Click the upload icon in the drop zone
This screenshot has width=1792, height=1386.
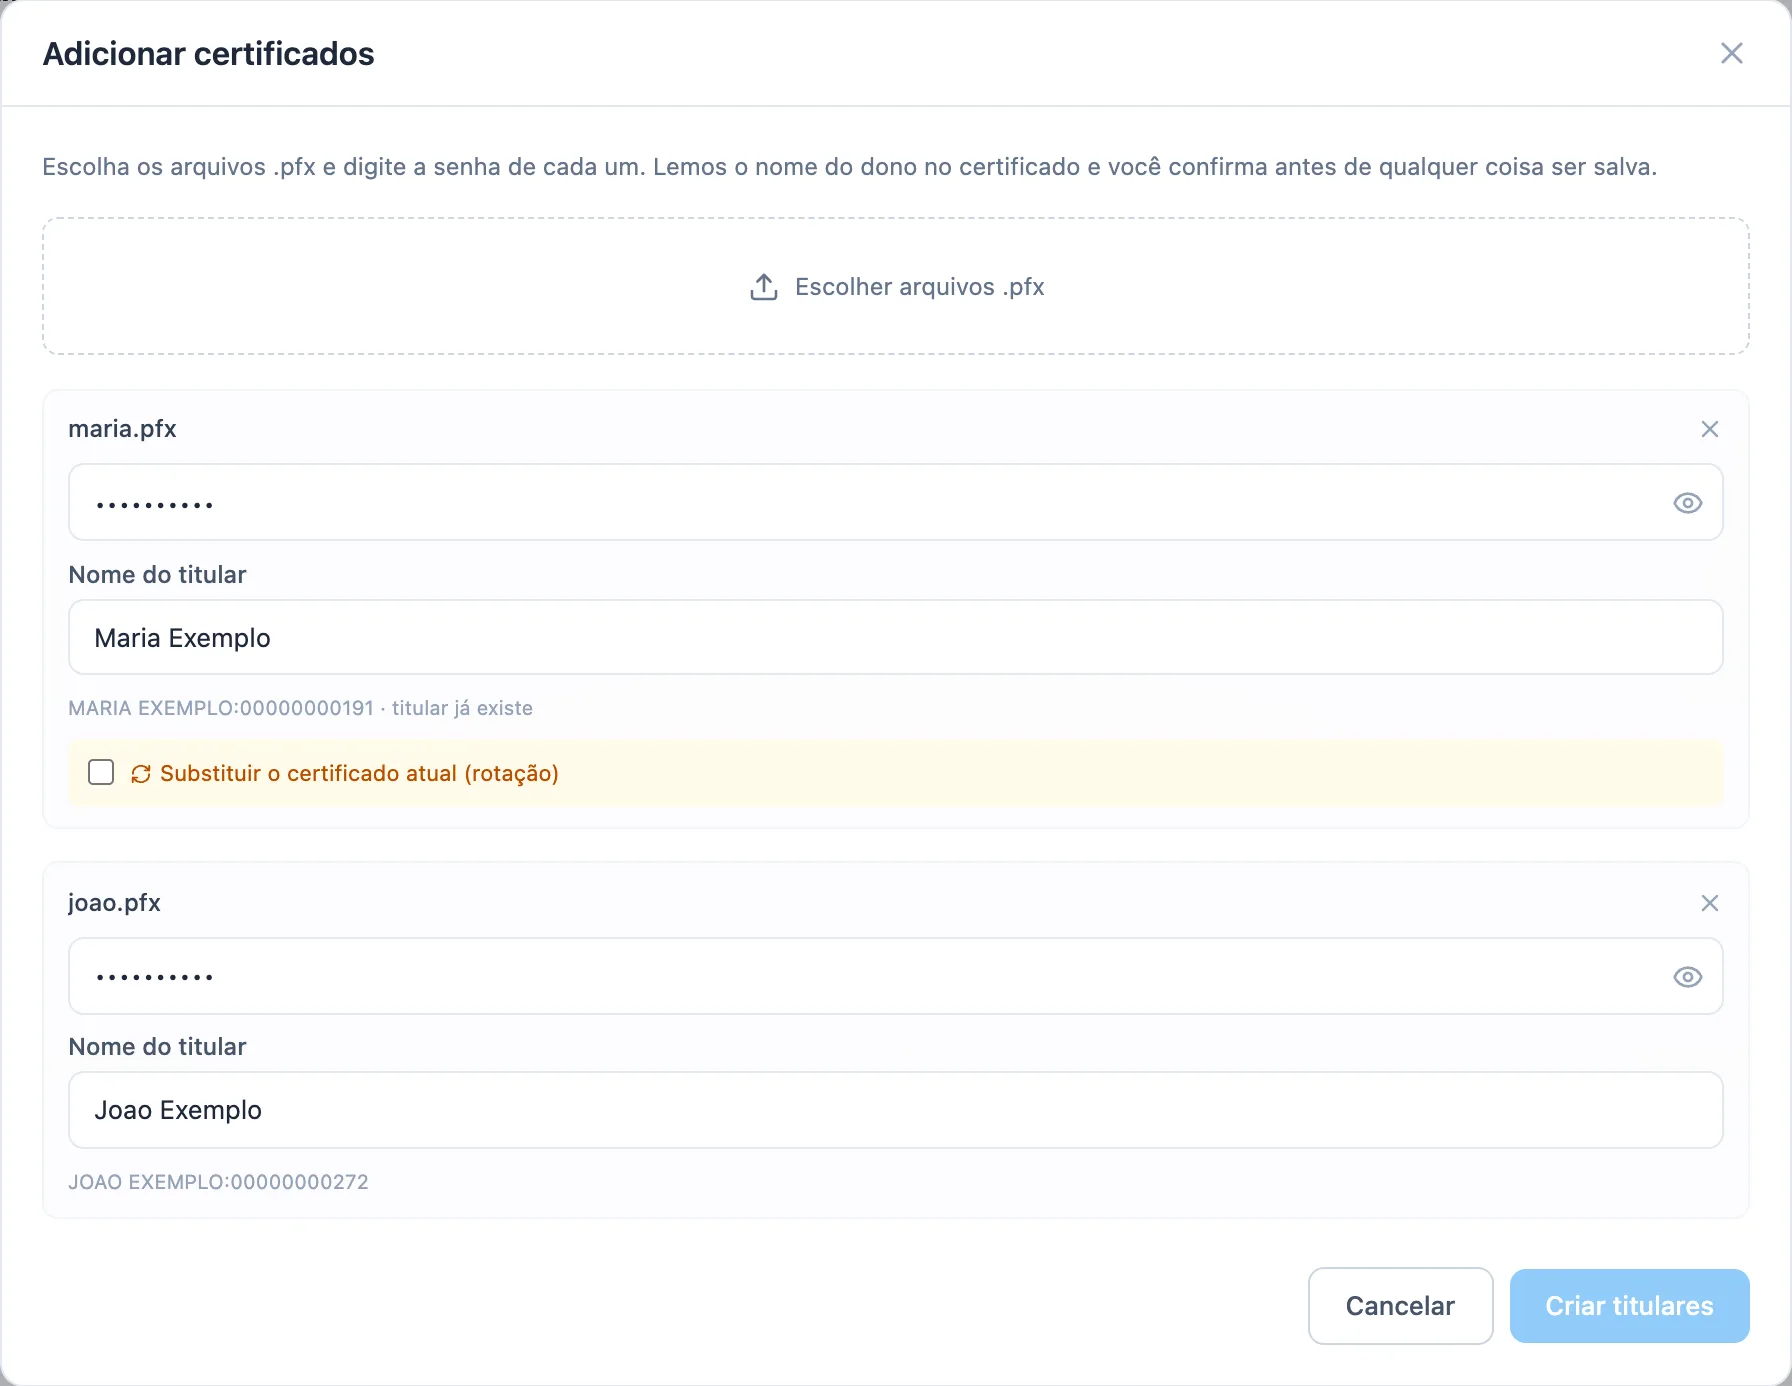764,287
